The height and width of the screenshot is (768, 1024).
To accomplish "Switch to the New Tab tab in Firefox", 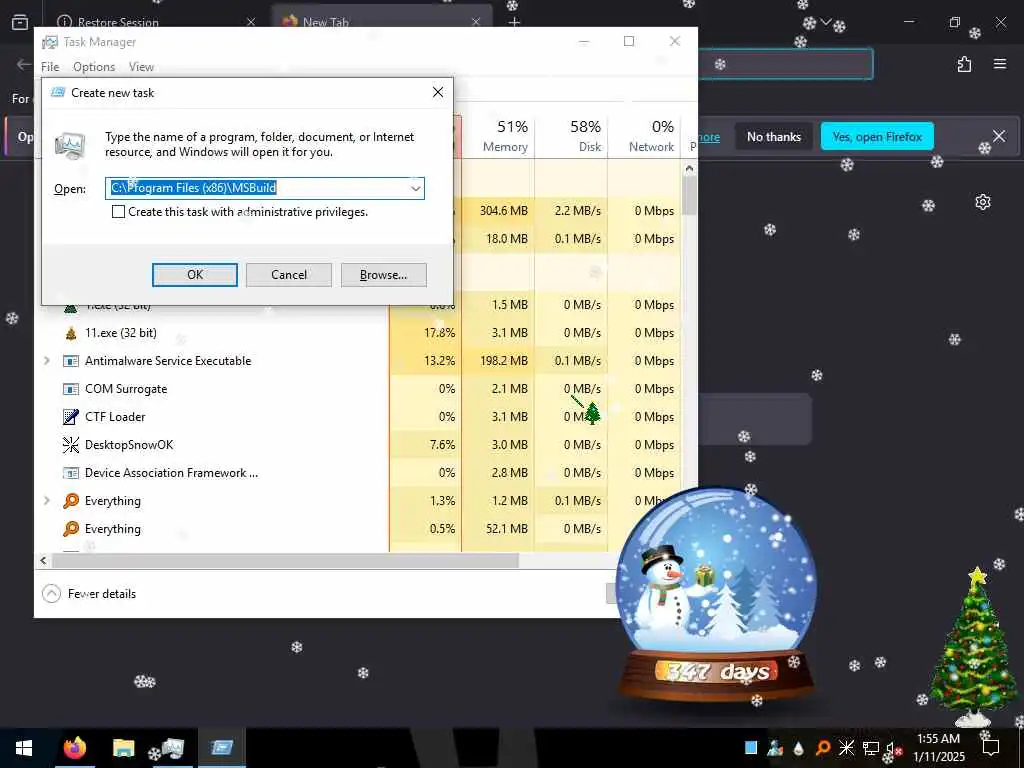I will (x=381, y=22).
